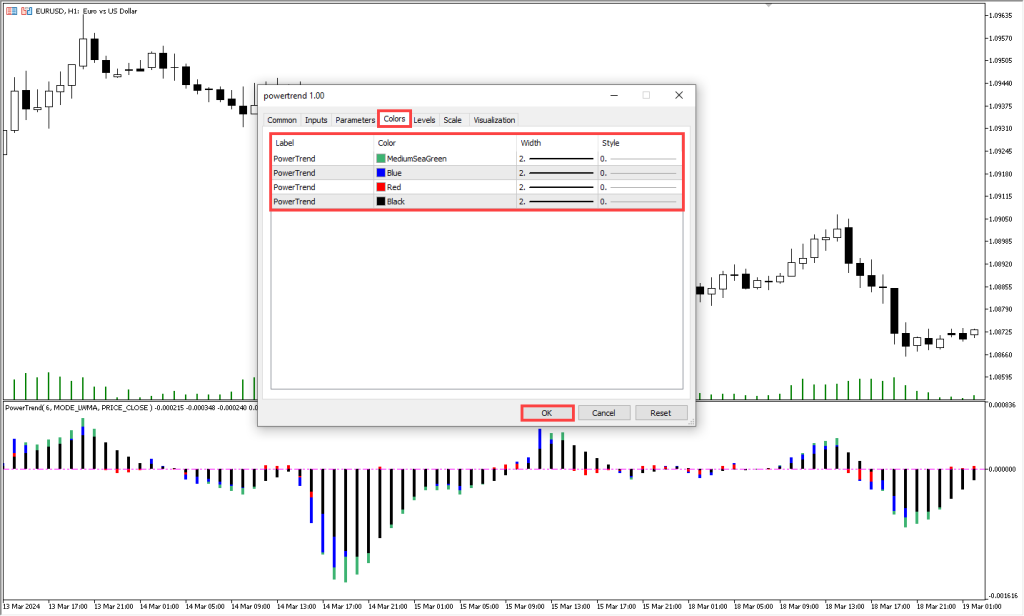Close the powertrend 1.00 dialog
Viewport: 1024px width, 616px height.
(679, 95)
